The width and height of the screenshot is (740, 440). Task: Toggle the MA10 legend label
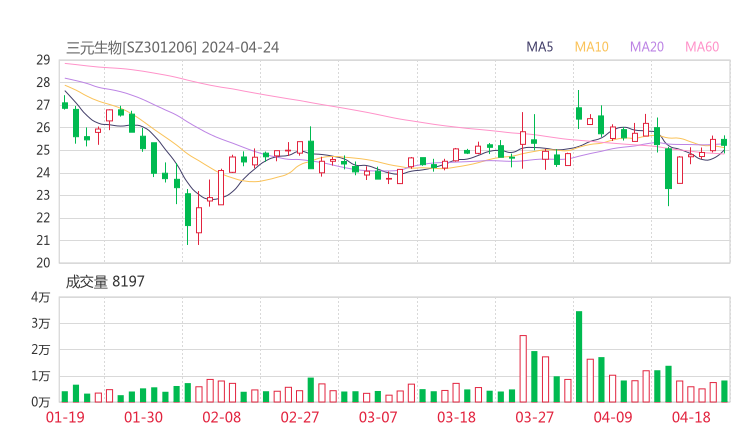tap(592, 47)
